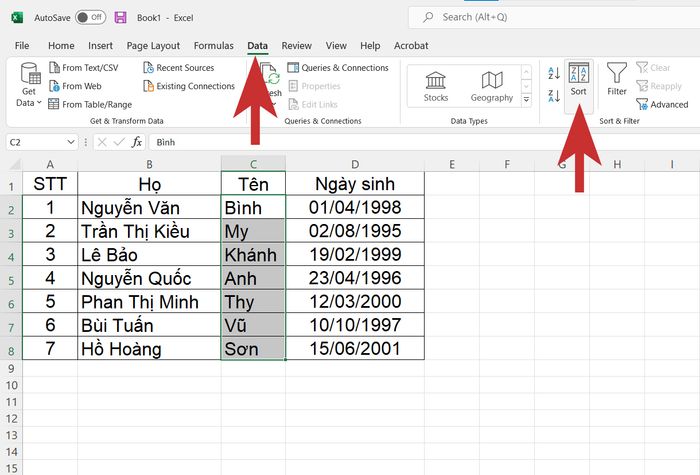Select the Stocks data type
Image resolution: width=700 pixels, height=475 pixels.
pyautogui.click(x=436, y=86)
